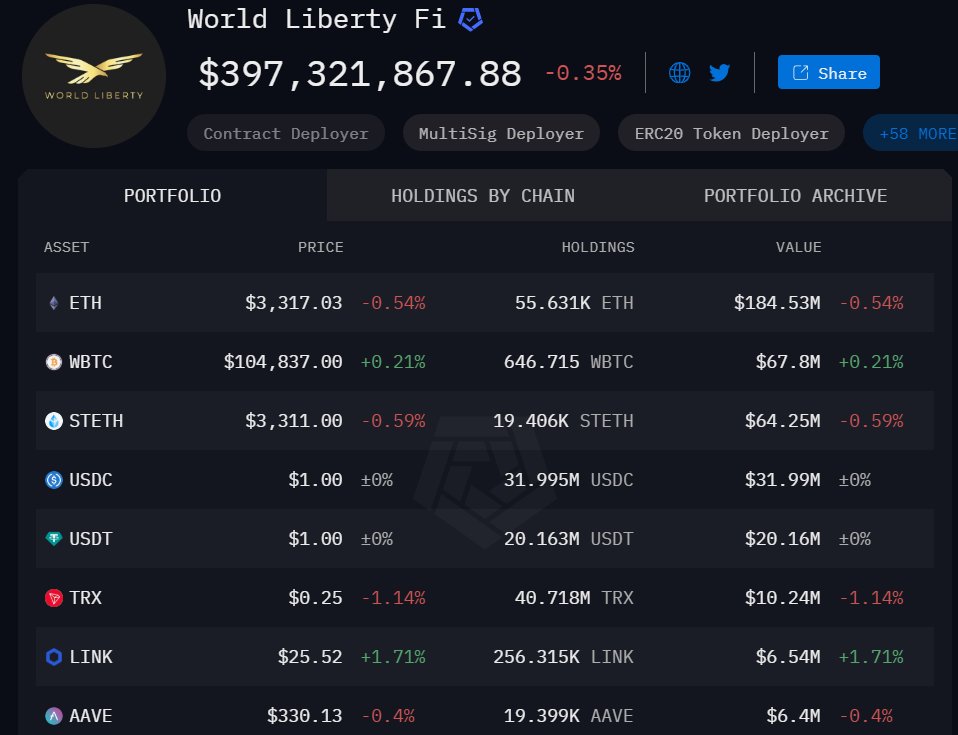958x735 pixels.
Task: Click the 646.715 WBTC holdings
Action: (568, 362)
